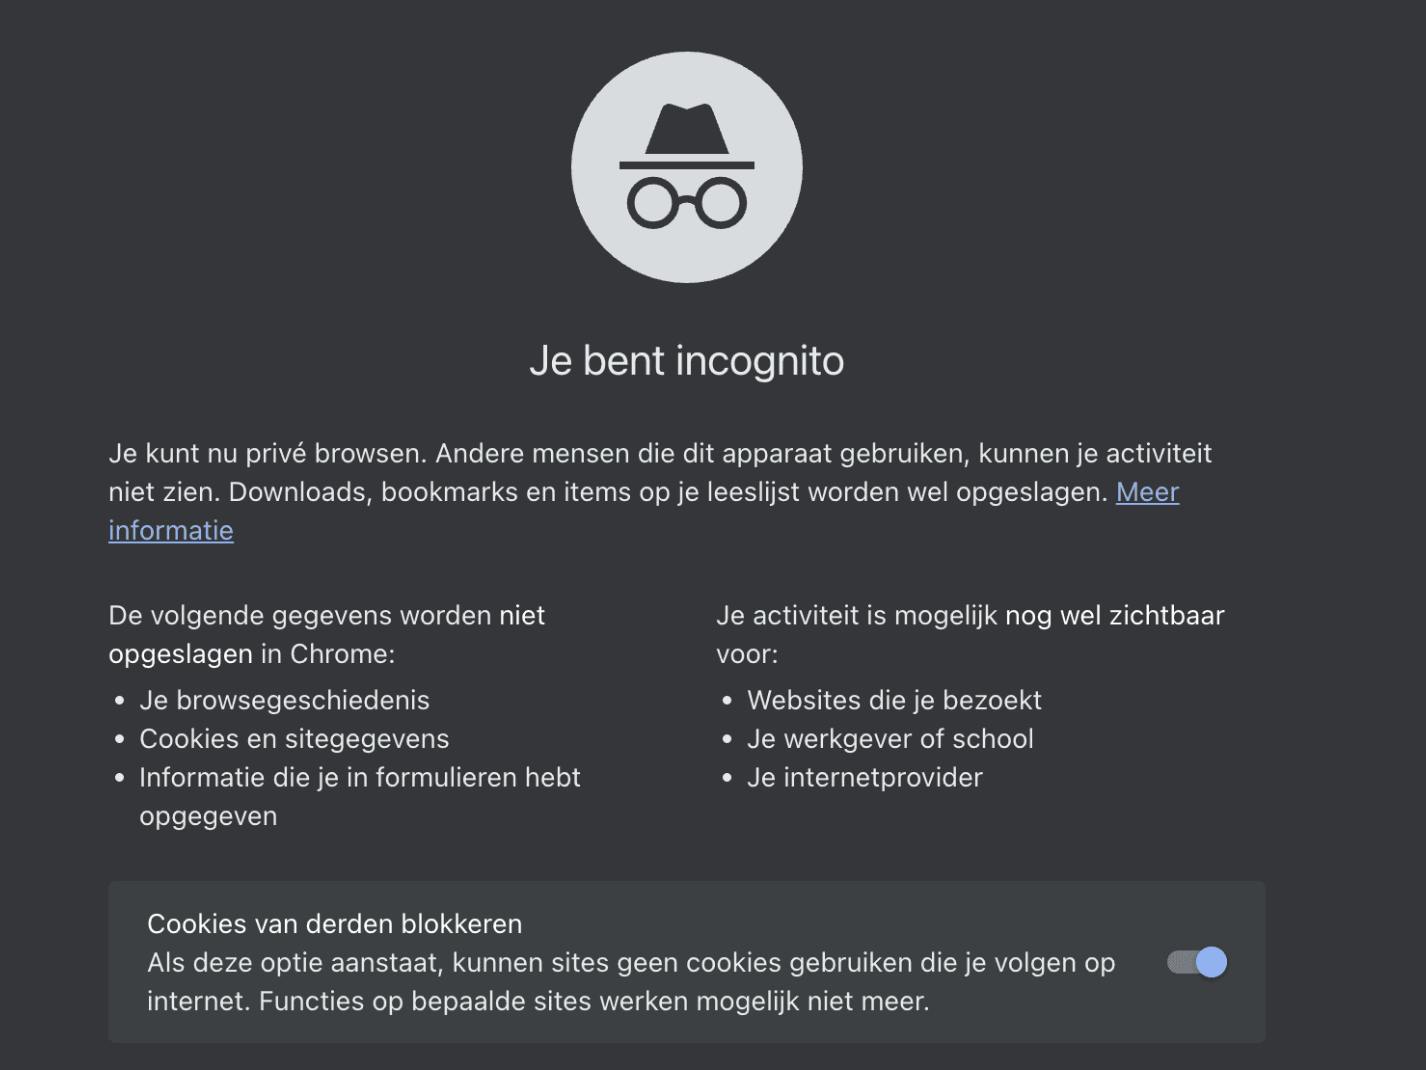
Task: Click "Informatie die je in formulieren hebt opgegeven"
Action: [x=359, y=778]
